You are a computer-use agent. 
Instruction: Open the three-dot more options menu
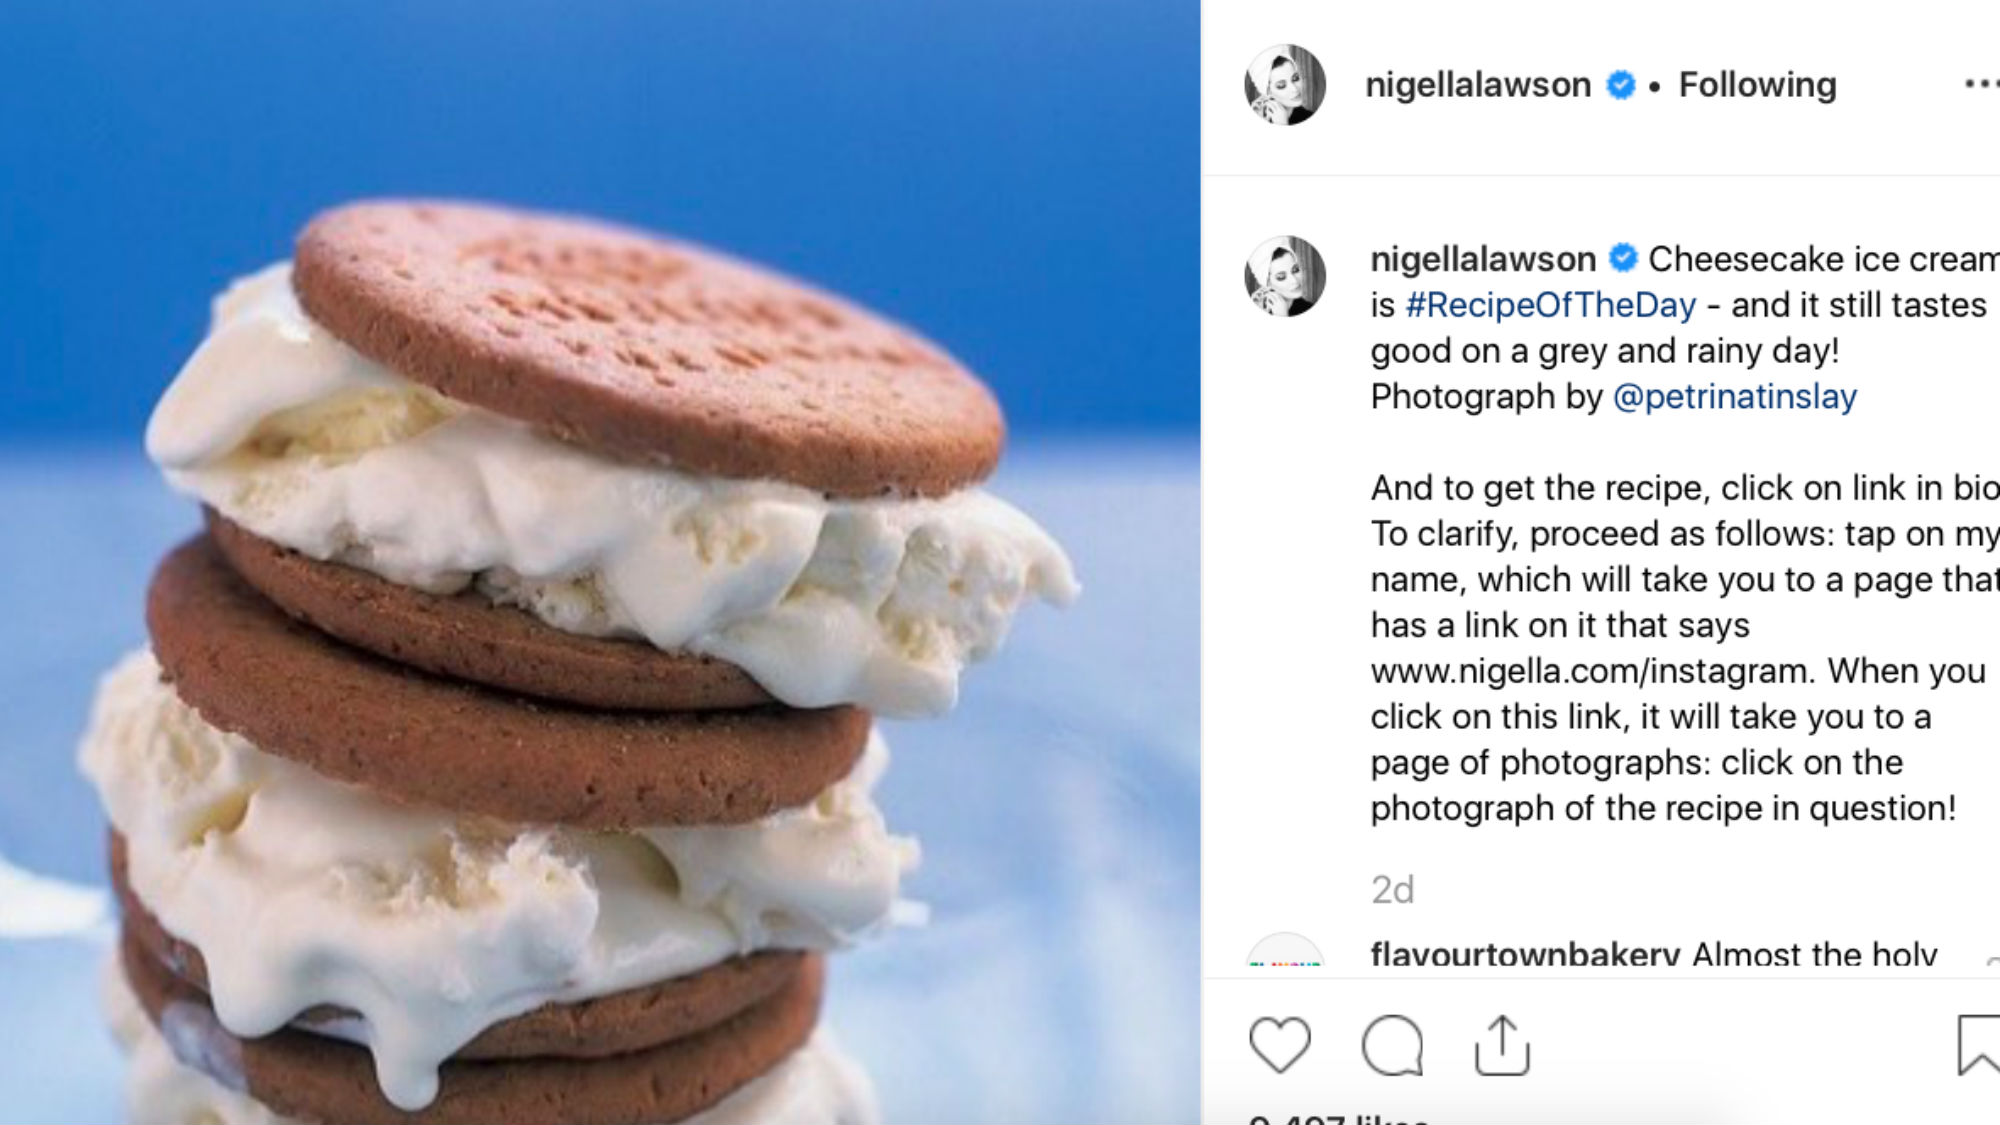click(x=1981, y=84)
